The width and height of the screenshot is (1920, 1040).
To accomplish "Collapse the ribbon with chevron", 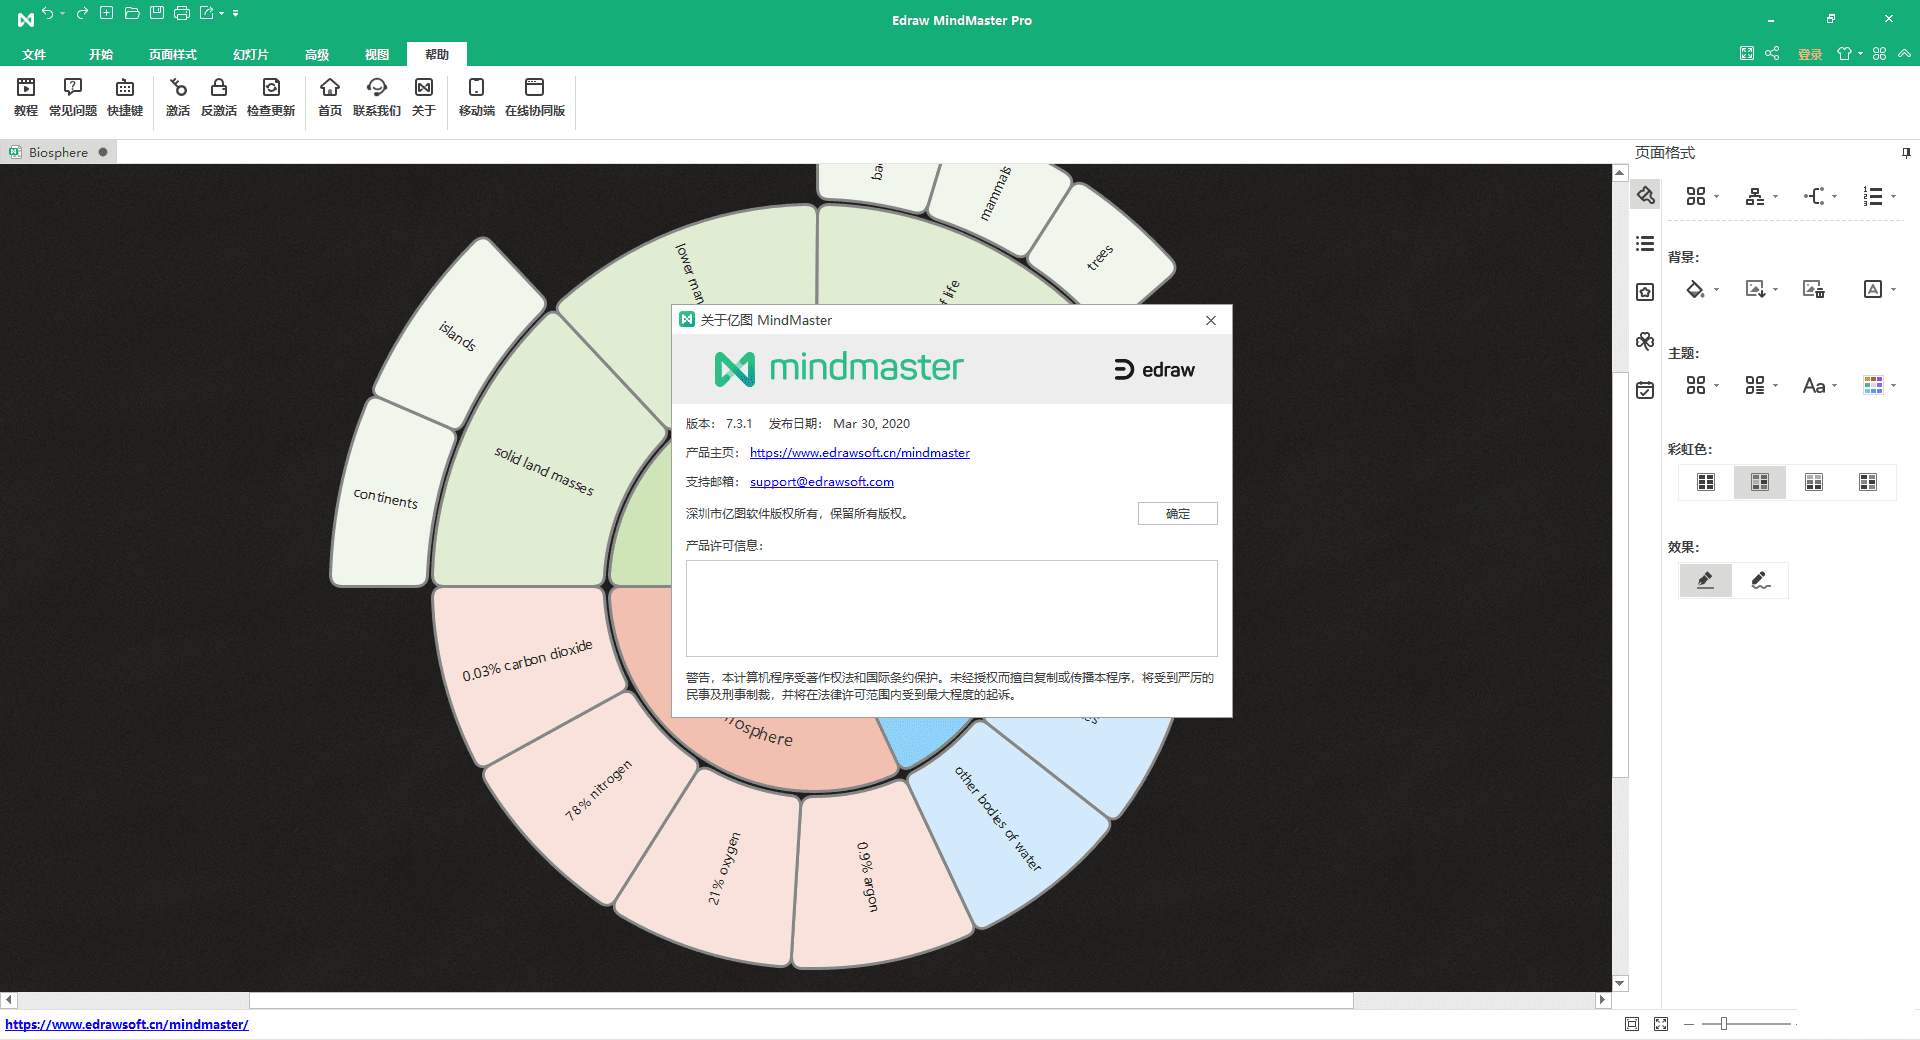I will coord(1904,54).
